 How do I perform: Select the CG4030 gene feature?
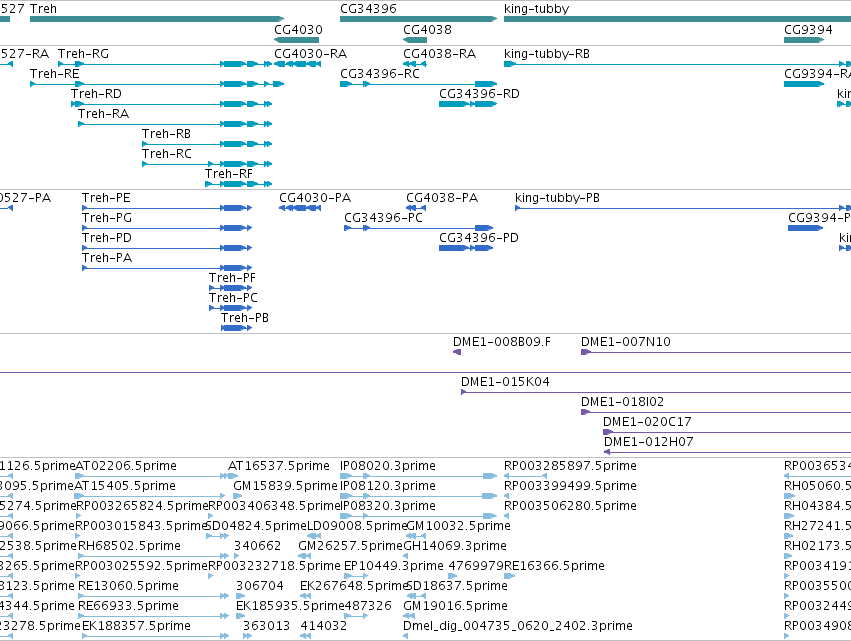(296, 40)
